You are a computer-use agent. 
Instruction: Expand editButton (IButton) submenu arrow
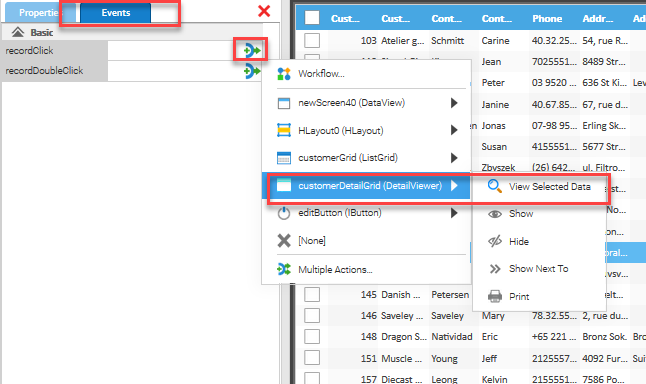tap(454, 213)
